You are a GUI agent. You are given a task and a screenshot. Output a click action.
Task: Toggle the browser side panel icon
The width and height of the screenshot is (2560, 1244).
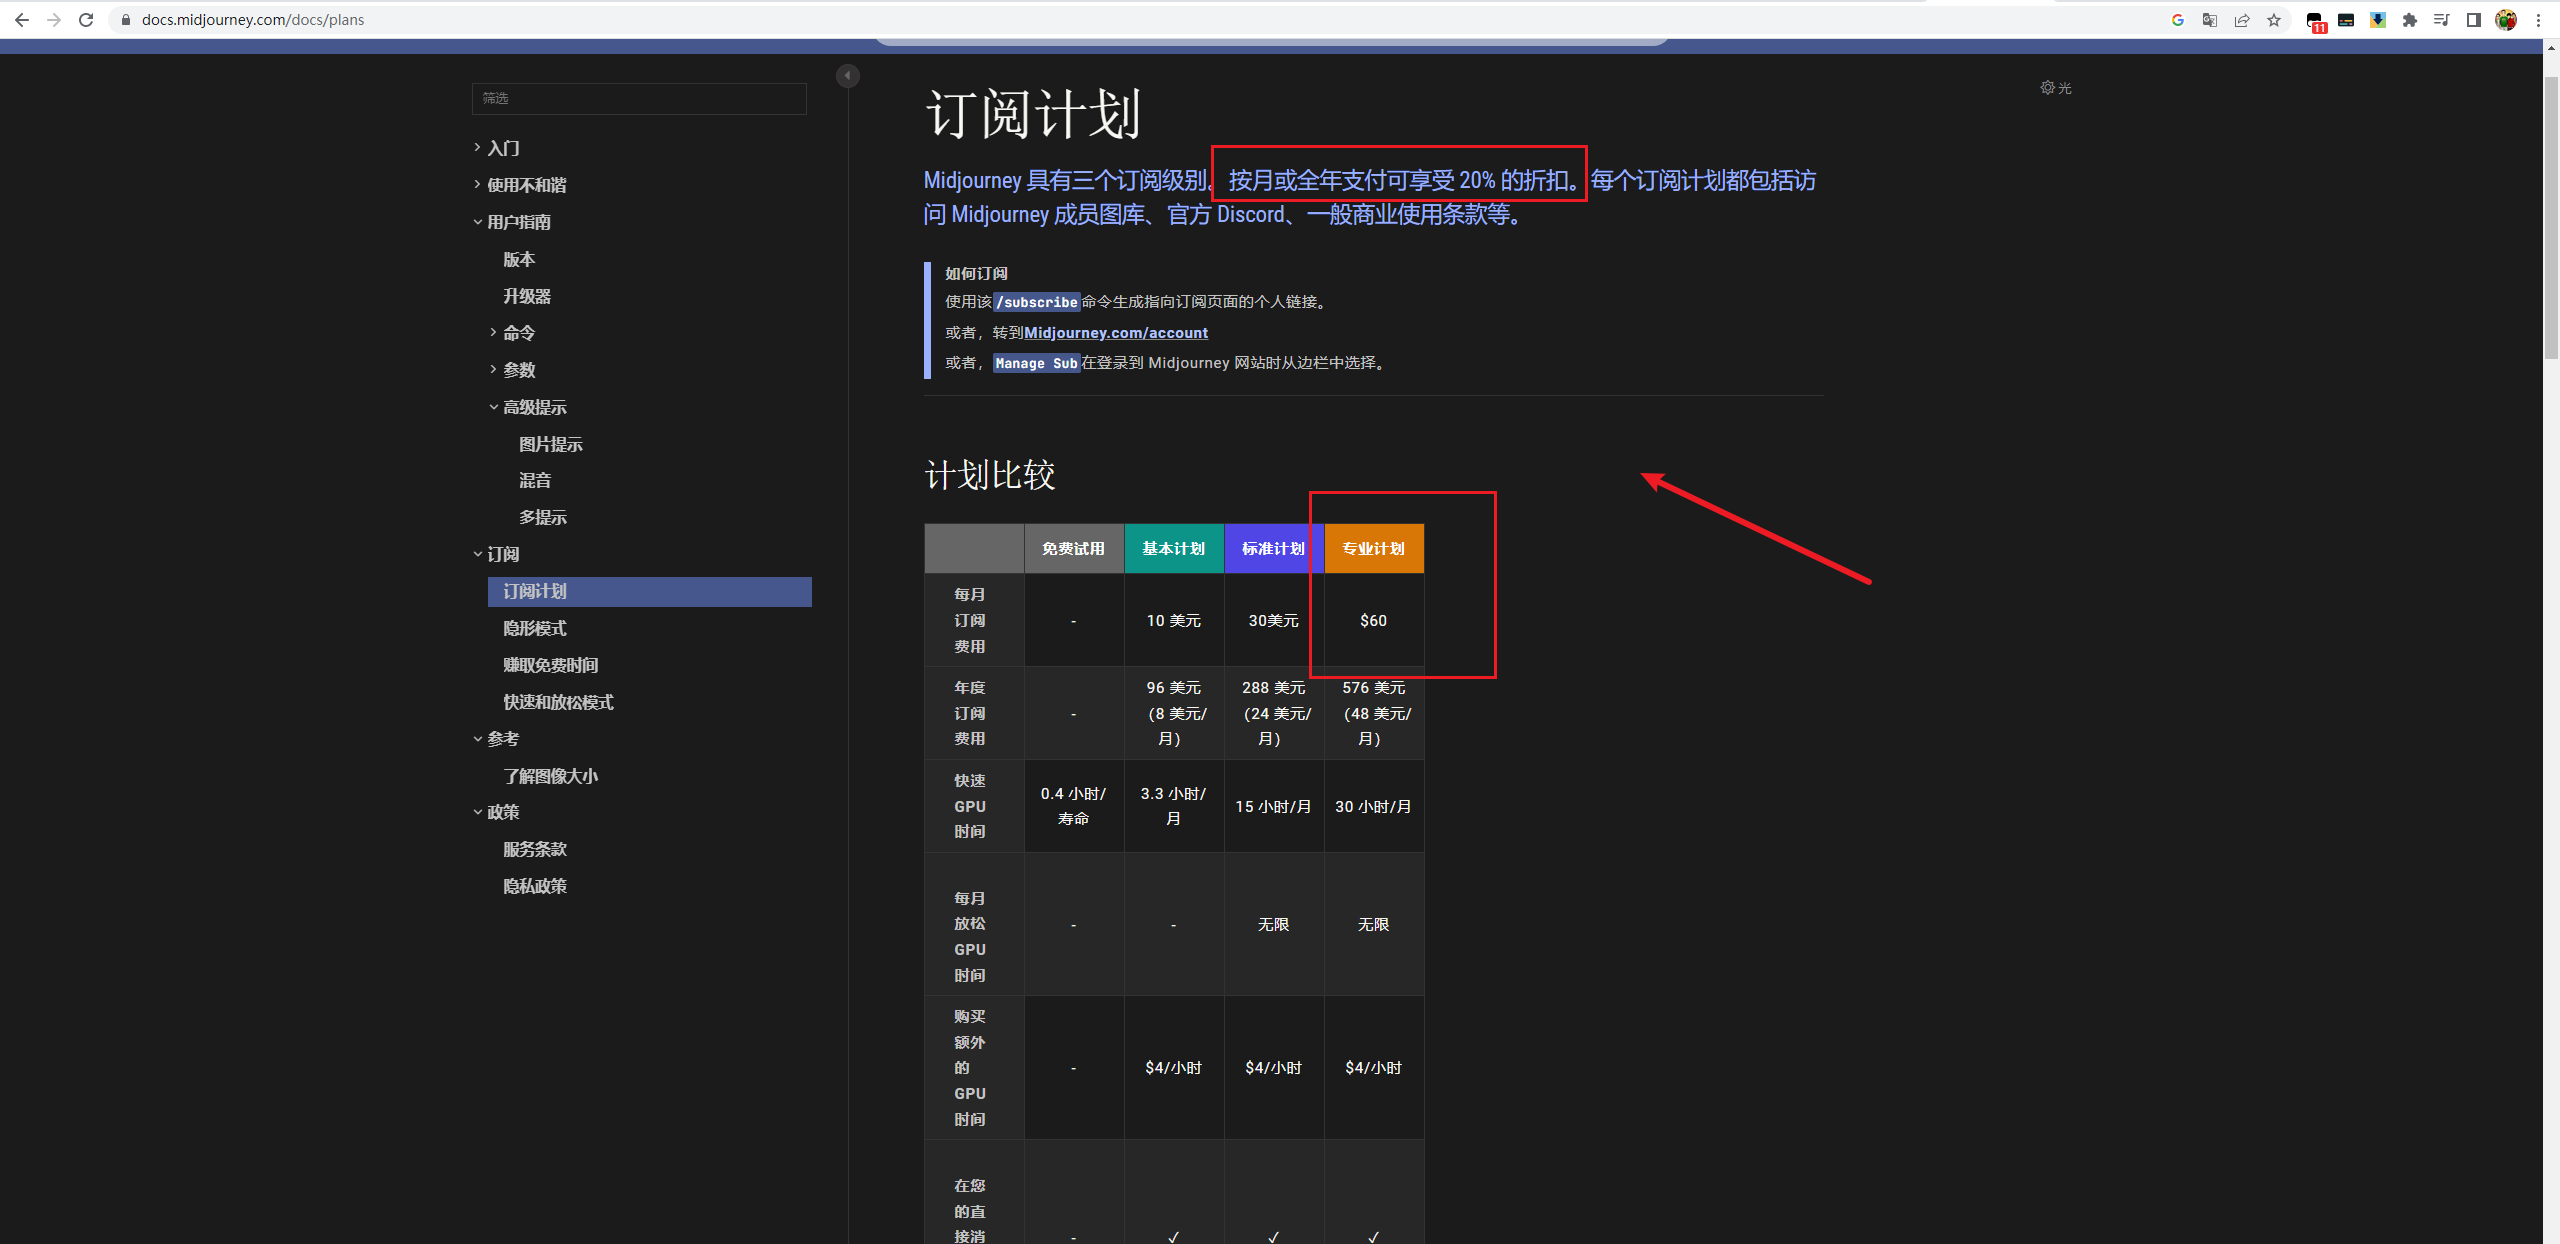tap(2474, 20)
